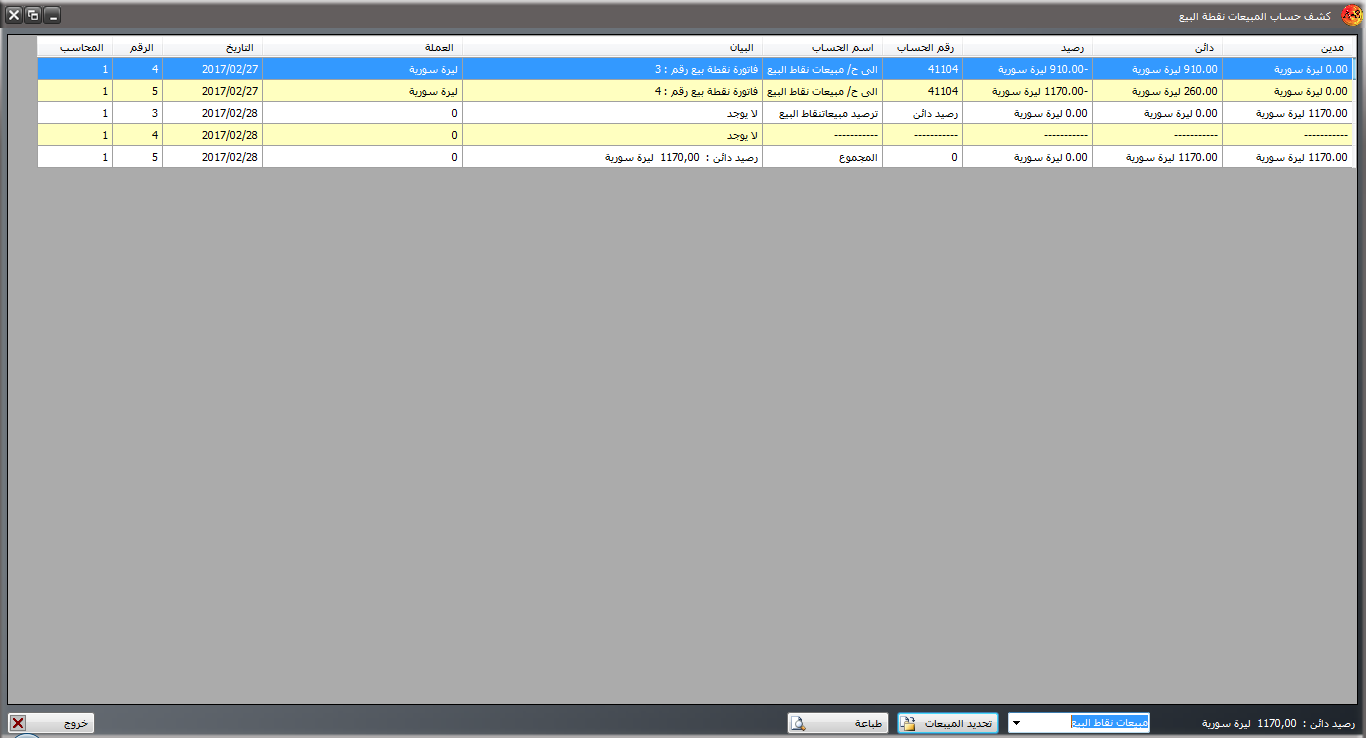Close the window with the title bar X
1366x738 pixels.
(14, 15)
